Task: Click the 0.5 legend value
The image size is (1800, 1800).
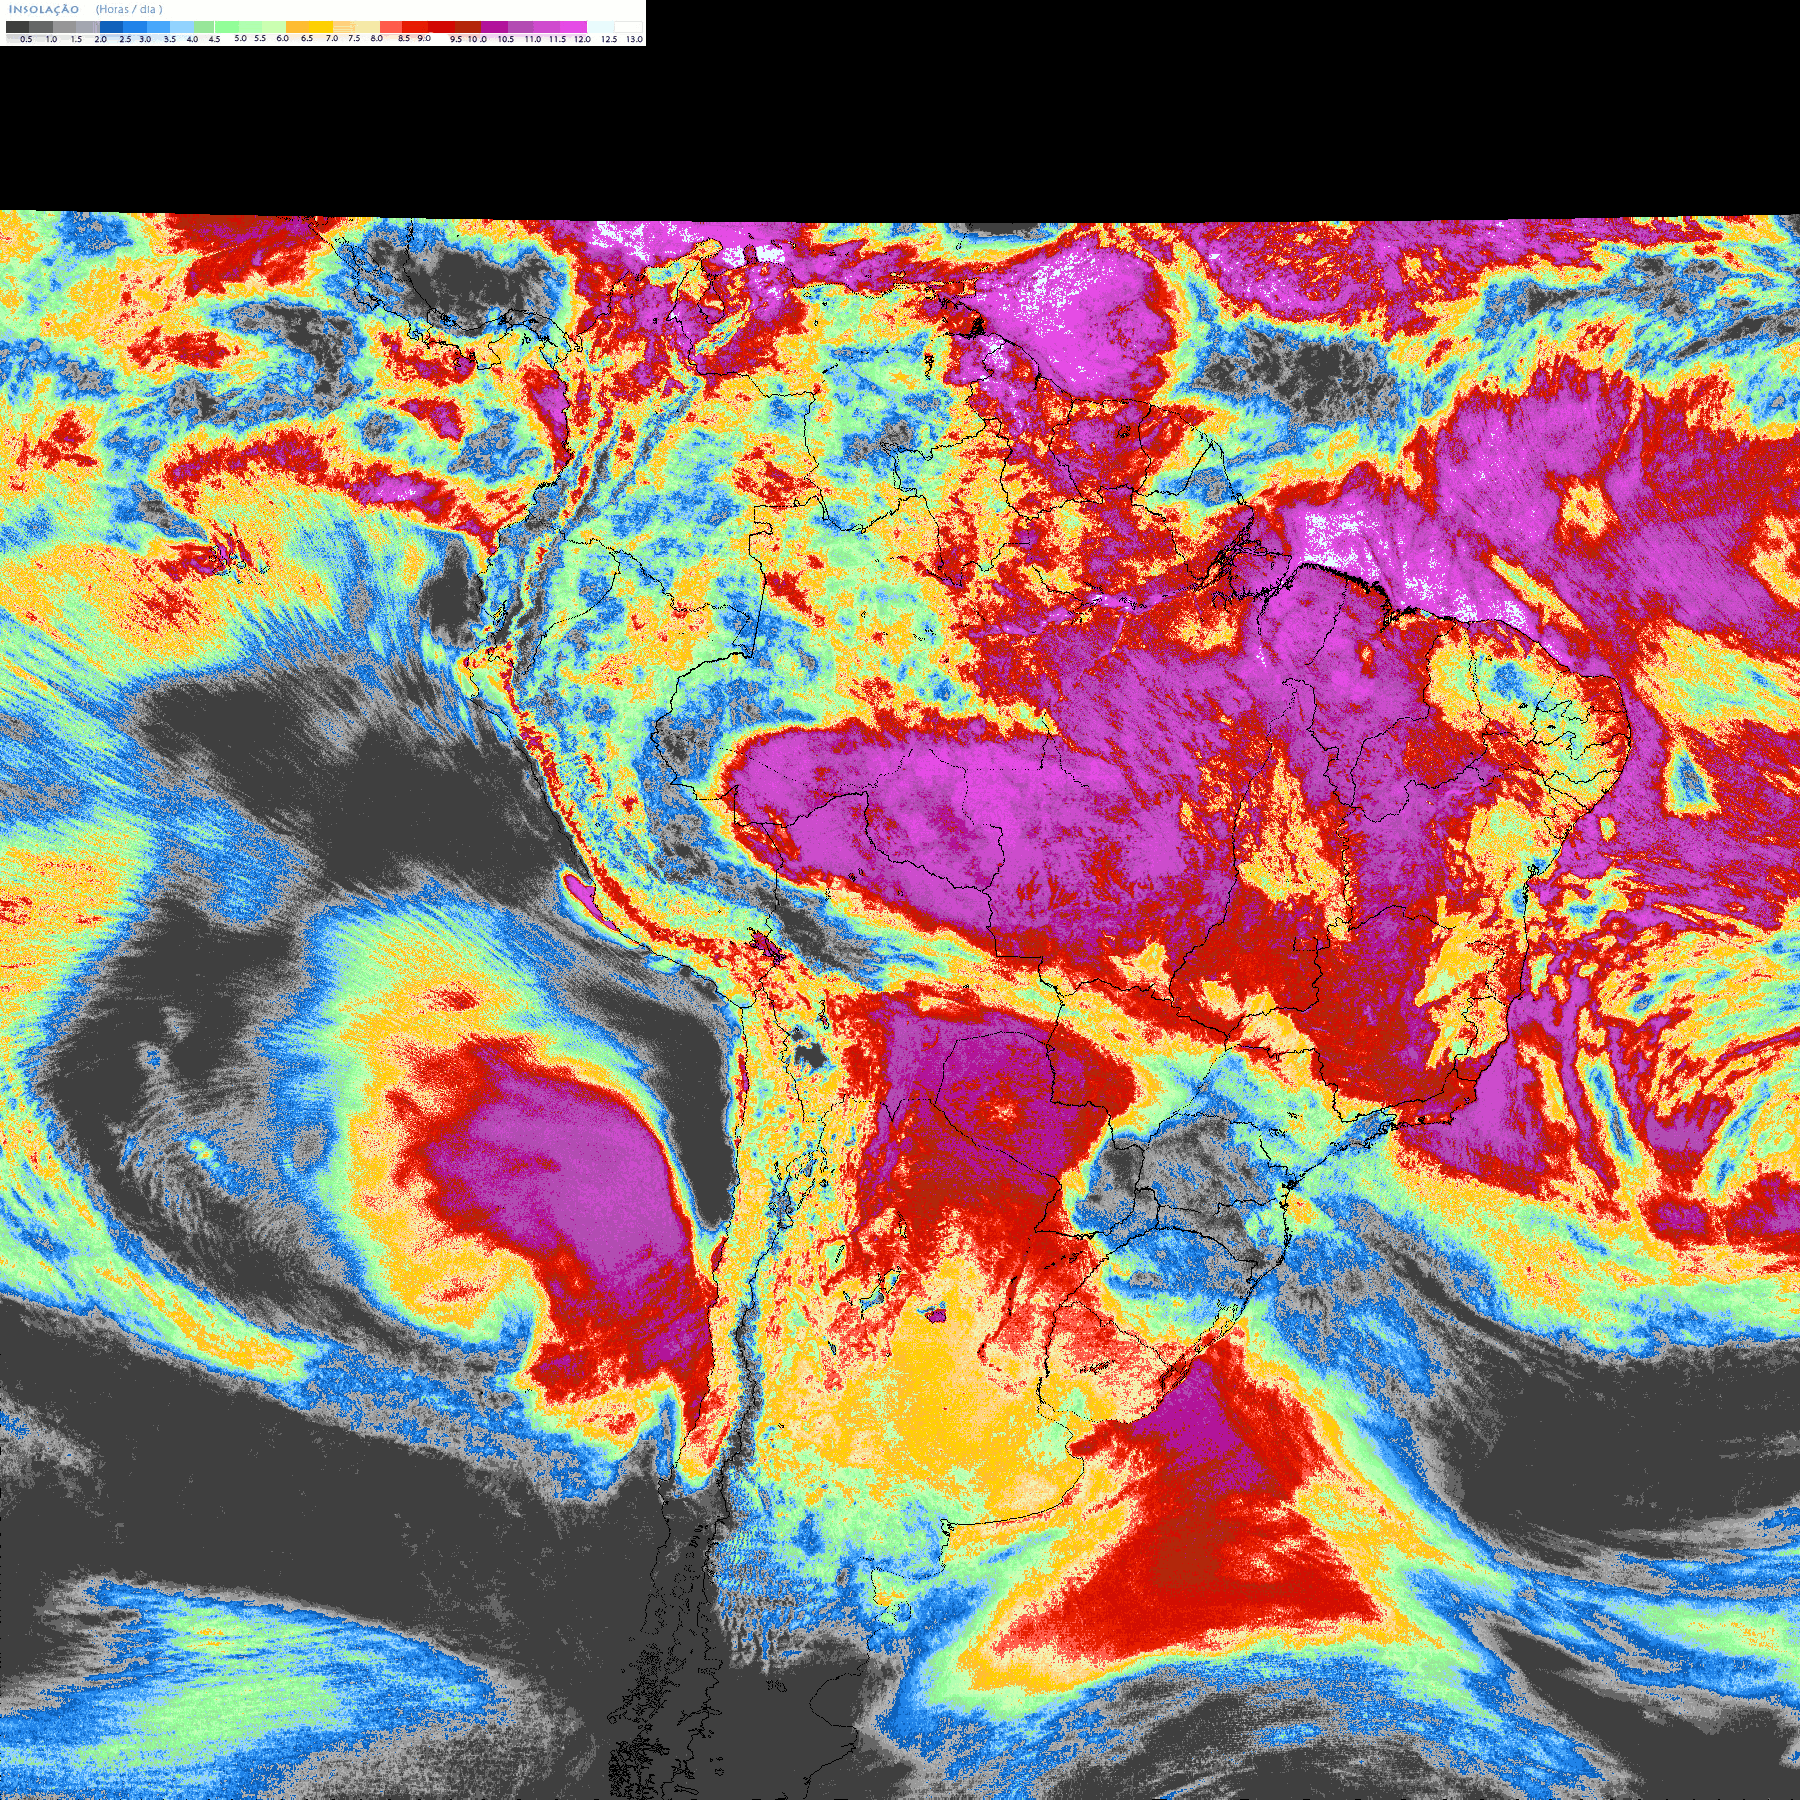Action: point(26,39)
